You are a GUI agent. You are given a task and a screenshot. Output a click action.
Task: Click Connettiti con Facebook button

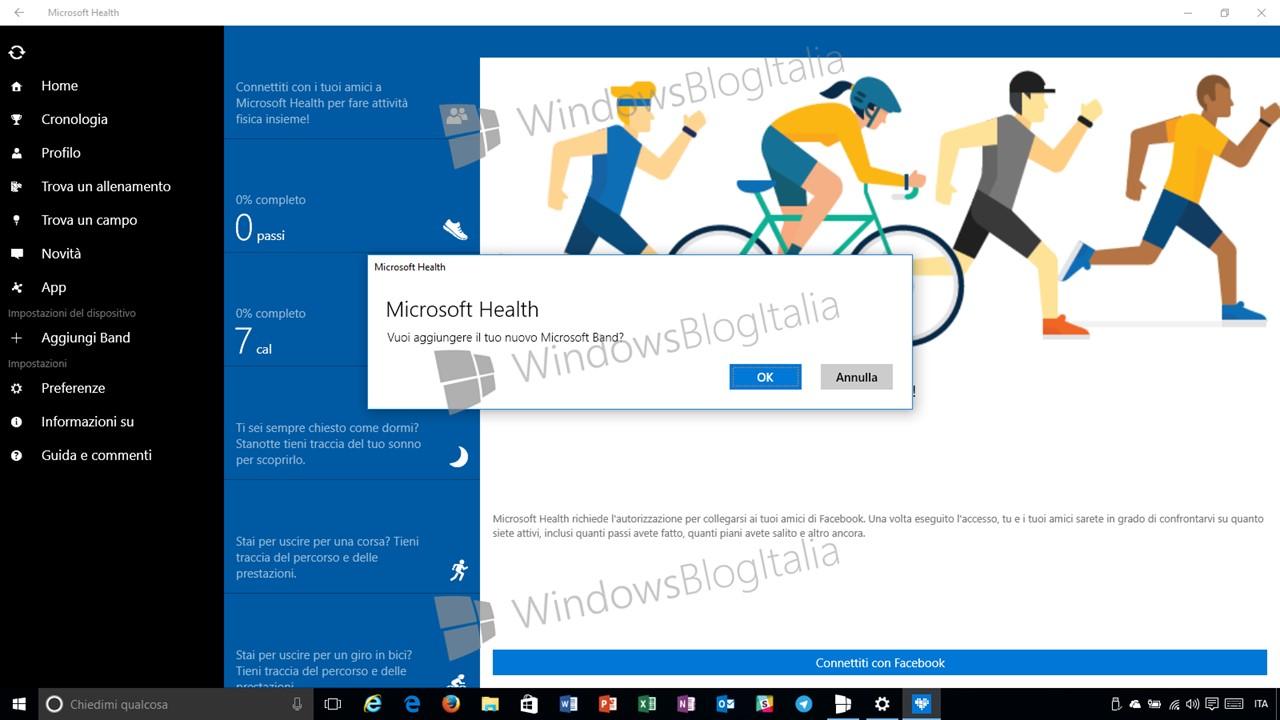click(880, 663)
